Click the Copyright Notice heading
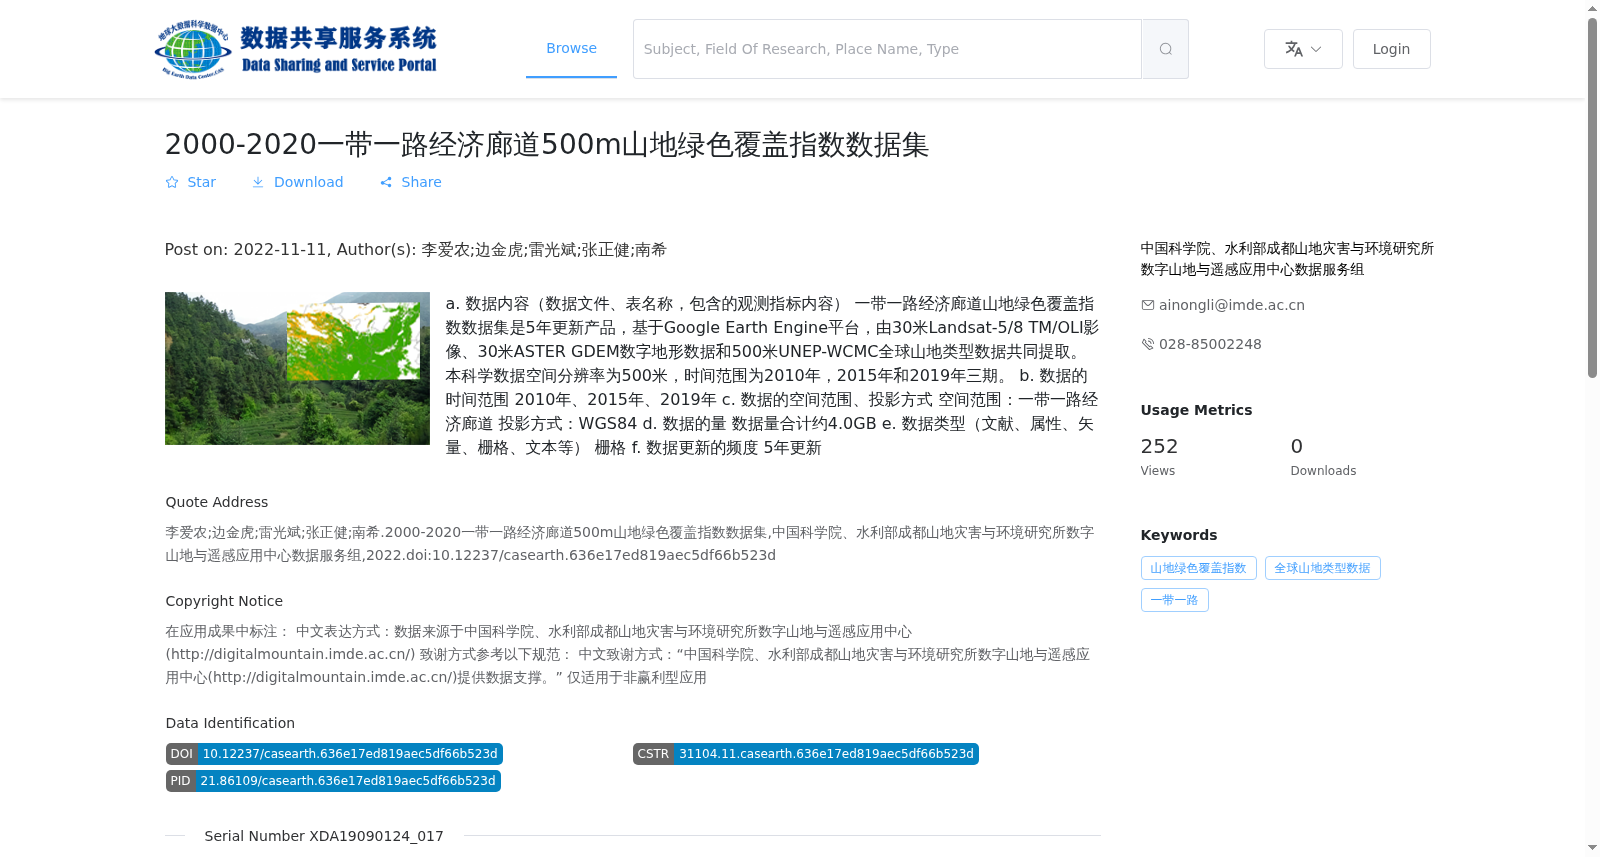The image size is (1600, 857). pyautogui.click(x=224, y=601)
